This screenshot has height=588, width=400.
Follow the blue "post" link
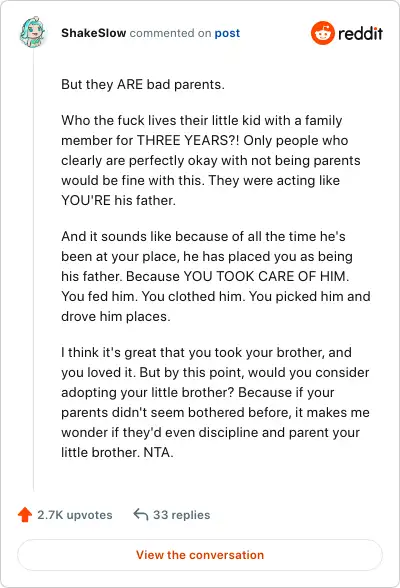[x=227, y=33]
